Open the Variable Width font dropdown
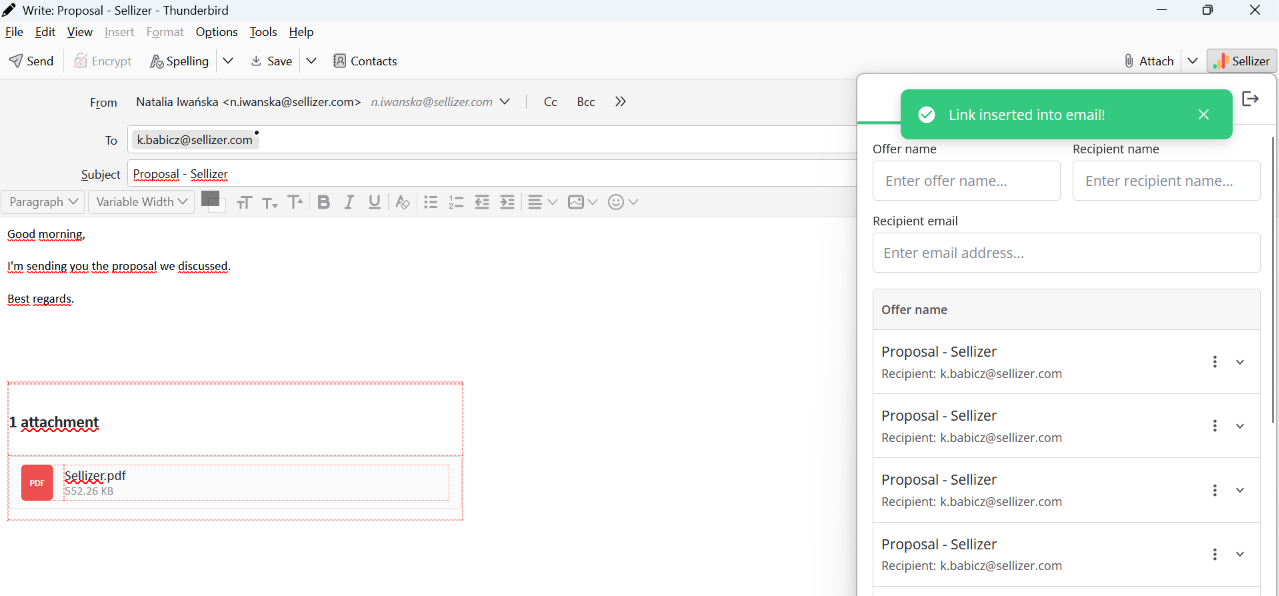Viewport: 1279px width, 596px height. tap(141, 202)
